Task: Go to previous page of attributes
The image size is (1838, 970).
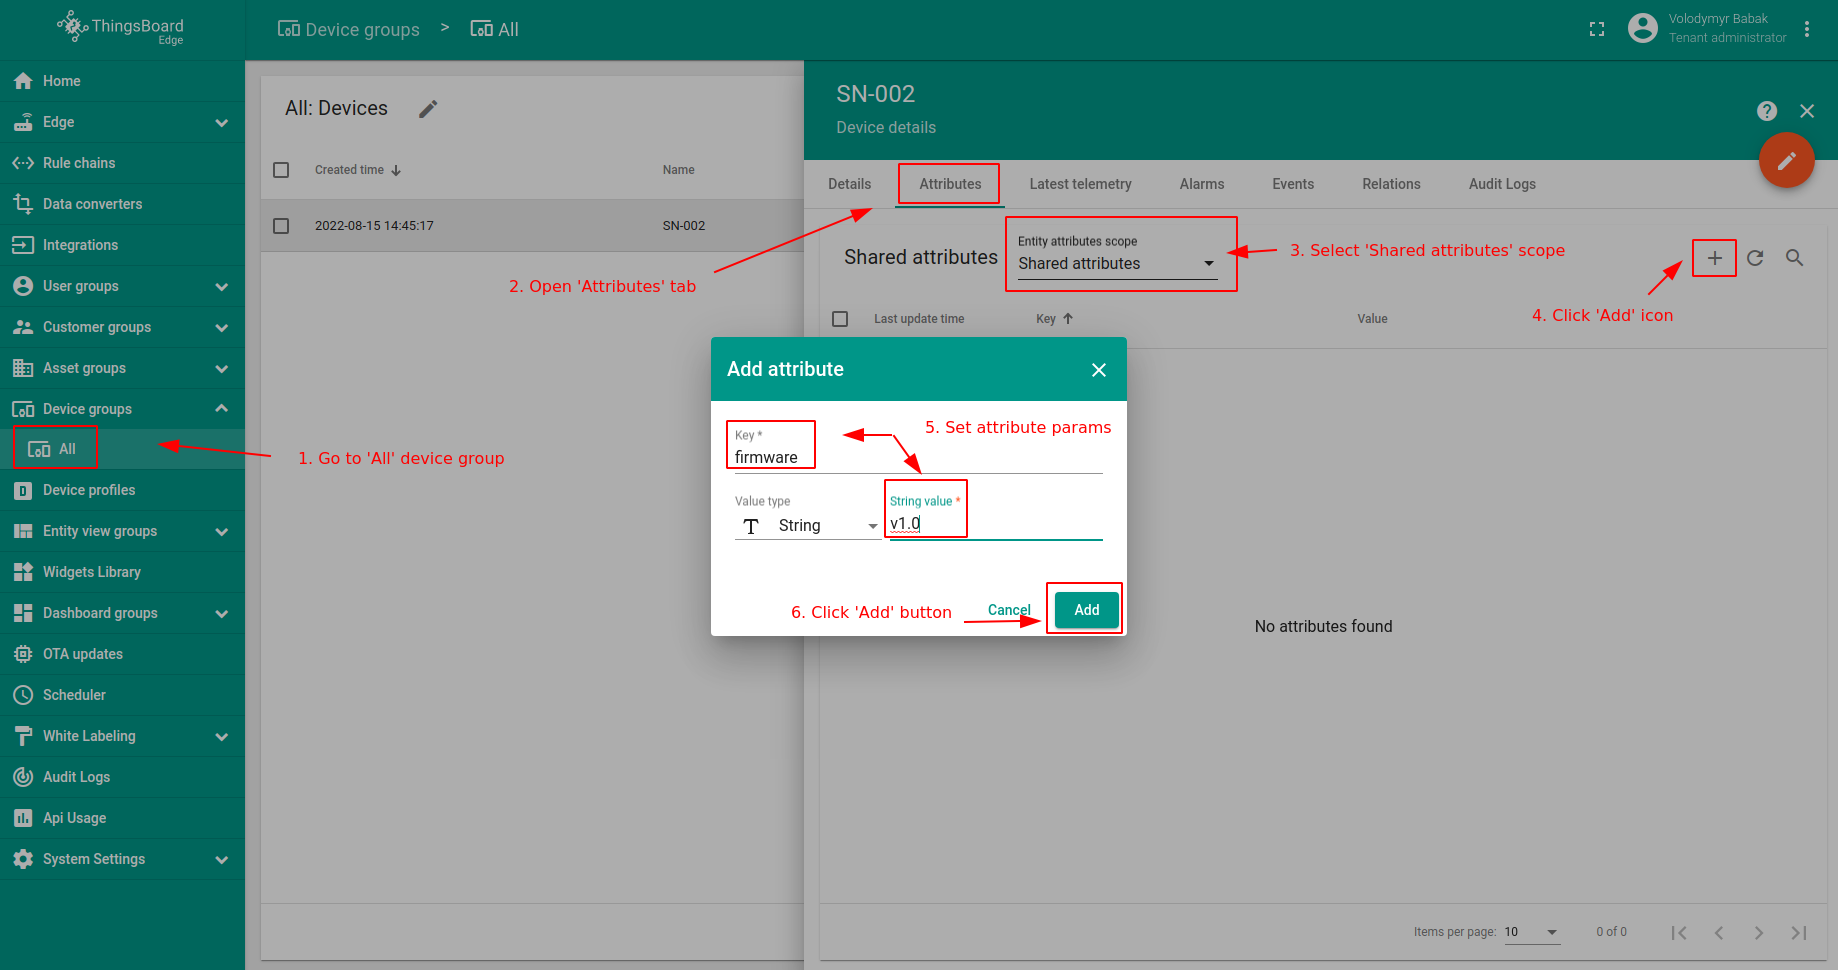Action: point(1719,932)
